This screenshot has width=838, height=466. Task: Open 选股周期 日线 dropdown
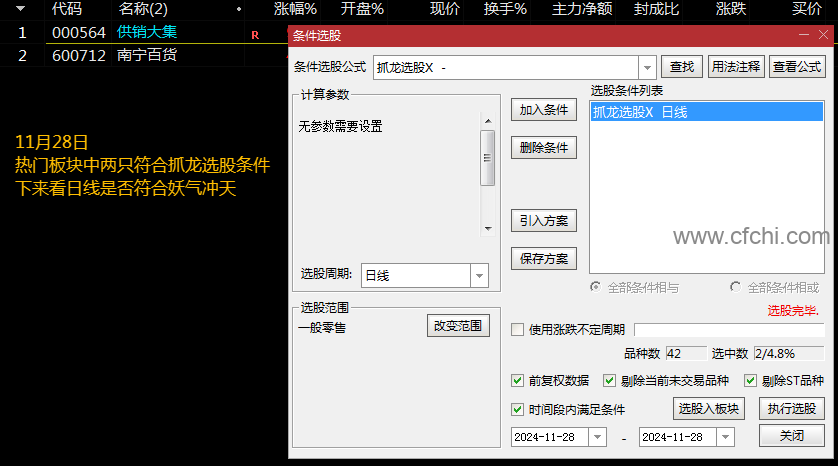pyautogui.click(x=479, y=276)
